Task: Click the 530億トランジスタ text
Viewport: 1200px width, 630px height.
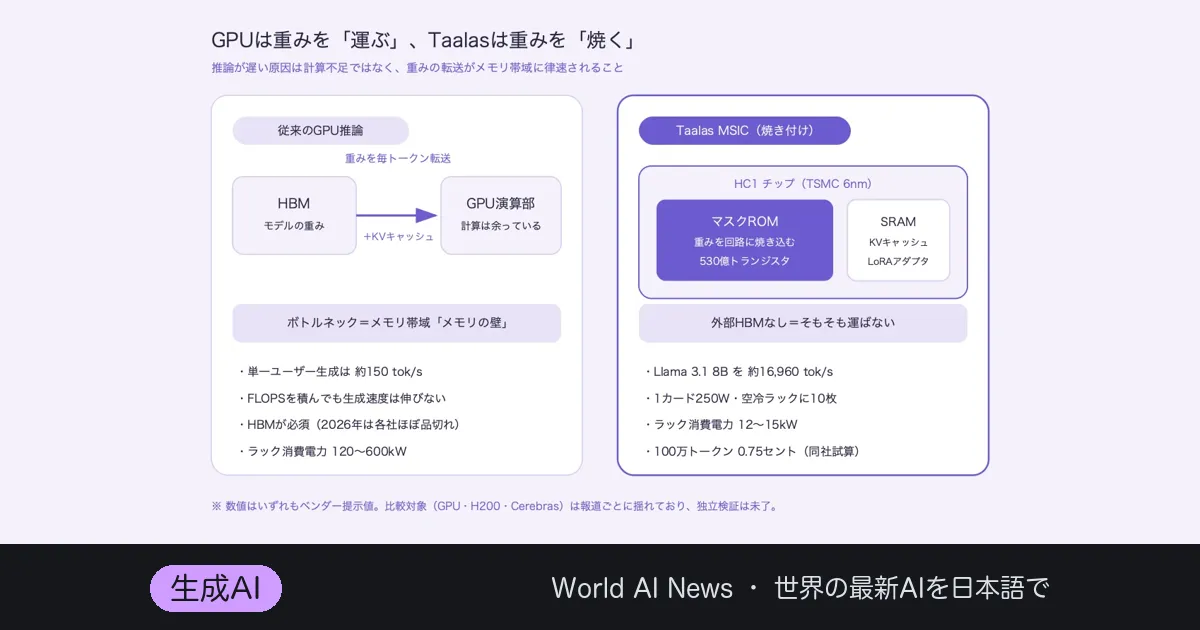Action: (745, 261)
